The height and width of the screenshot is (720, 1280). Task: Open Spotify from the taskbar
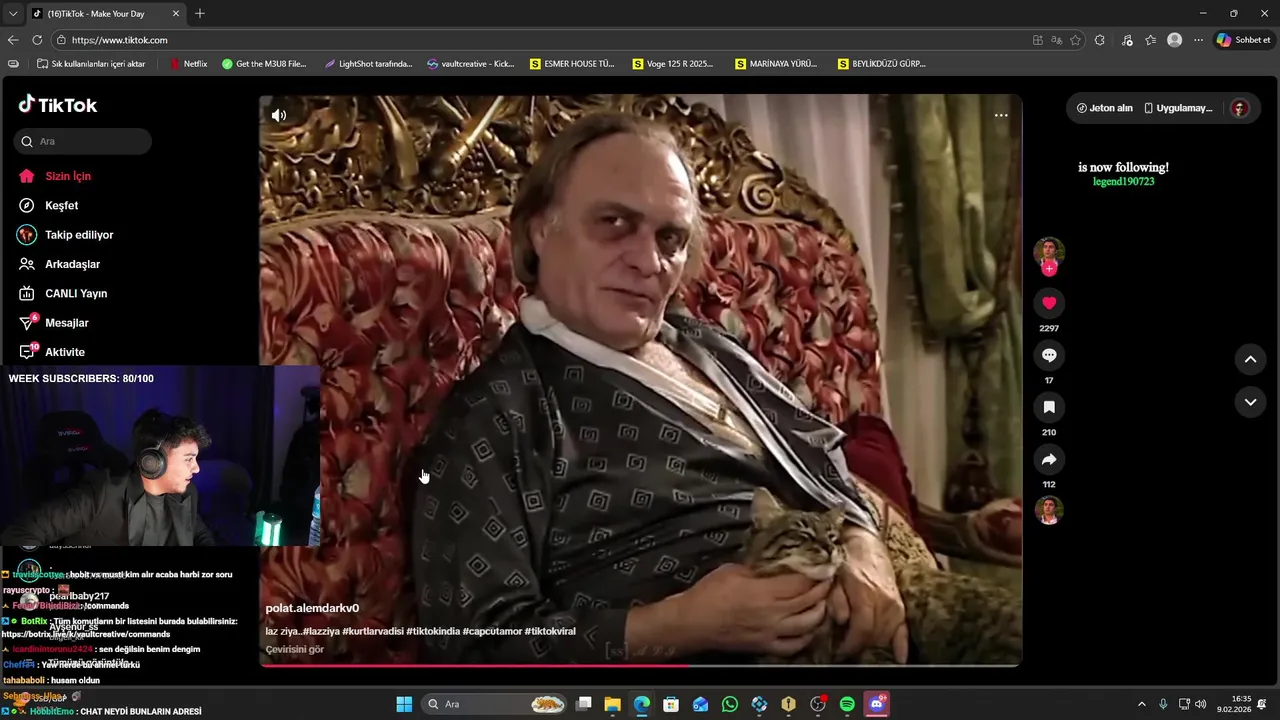[847, 704]
